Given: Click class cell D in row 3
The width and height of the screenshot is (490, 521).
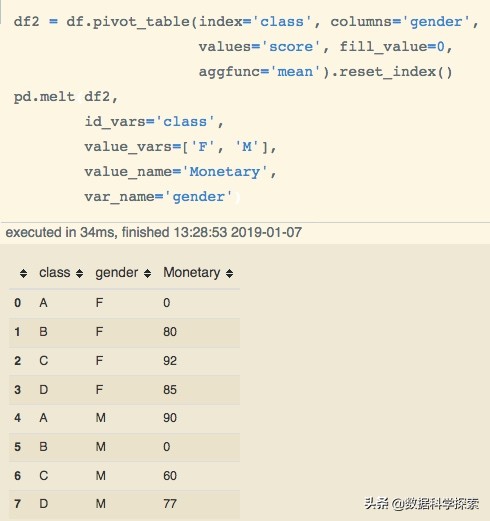Looking at the screenshot, I should [x=44, y=390].
